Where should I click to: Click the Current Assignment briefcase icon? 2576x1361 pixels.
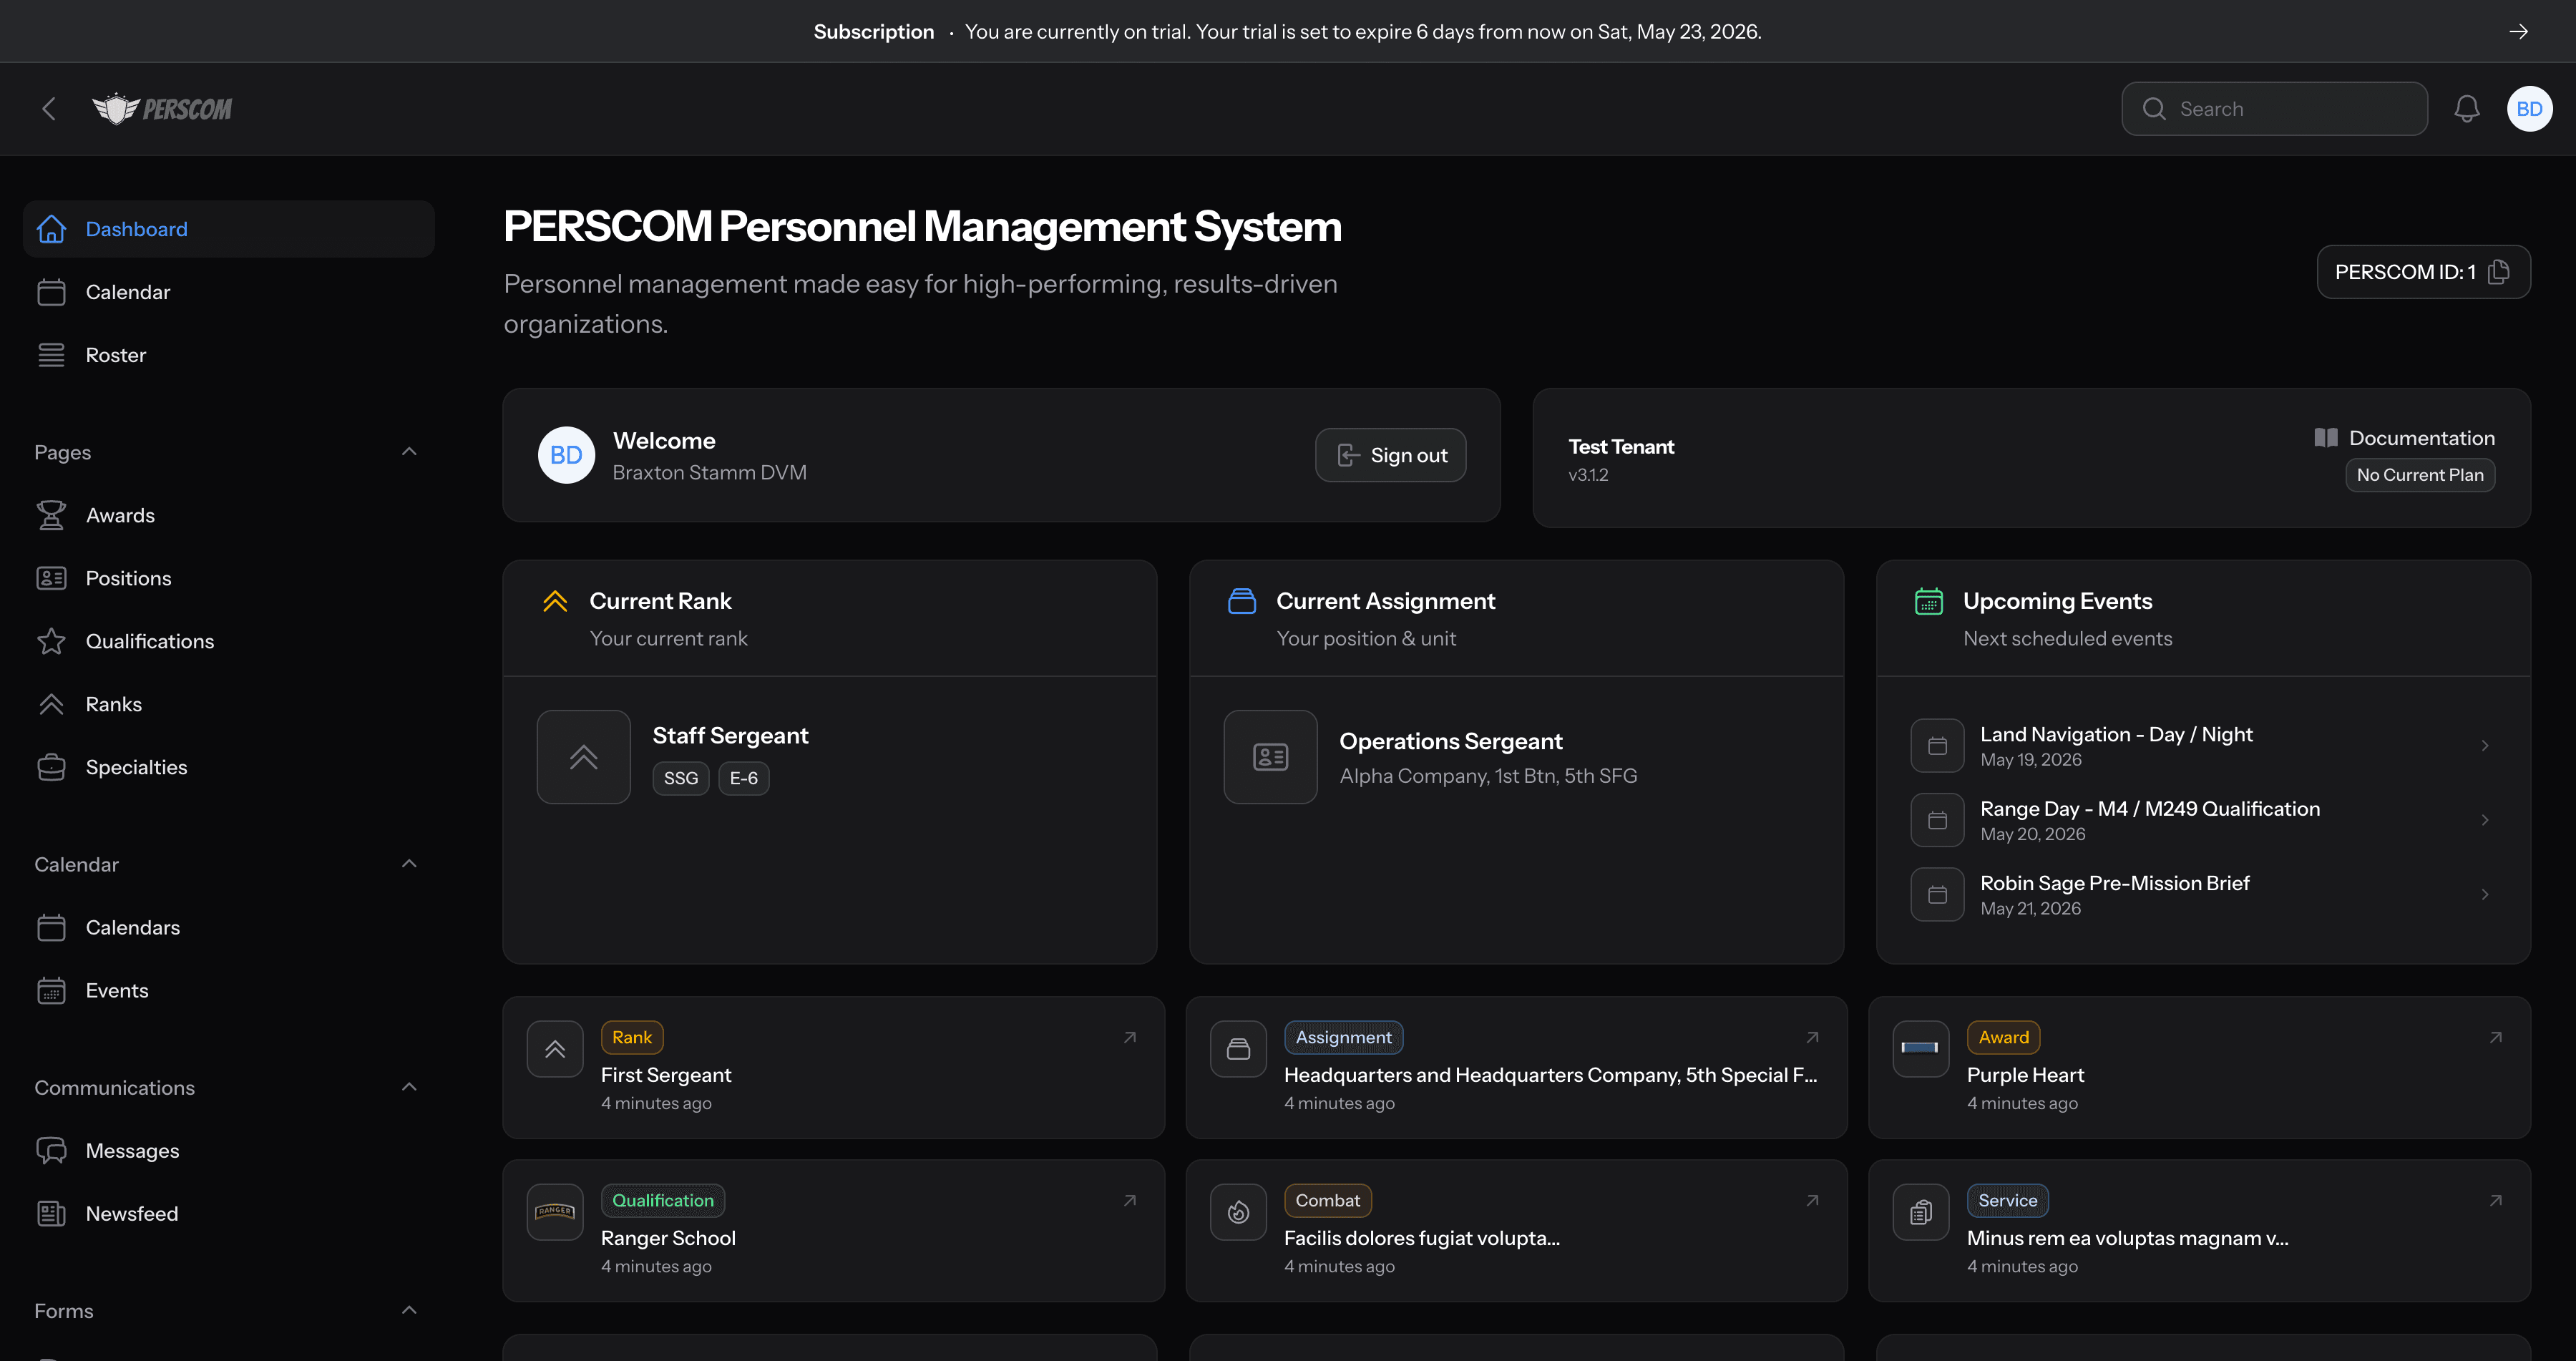(x=1242, y=601)
